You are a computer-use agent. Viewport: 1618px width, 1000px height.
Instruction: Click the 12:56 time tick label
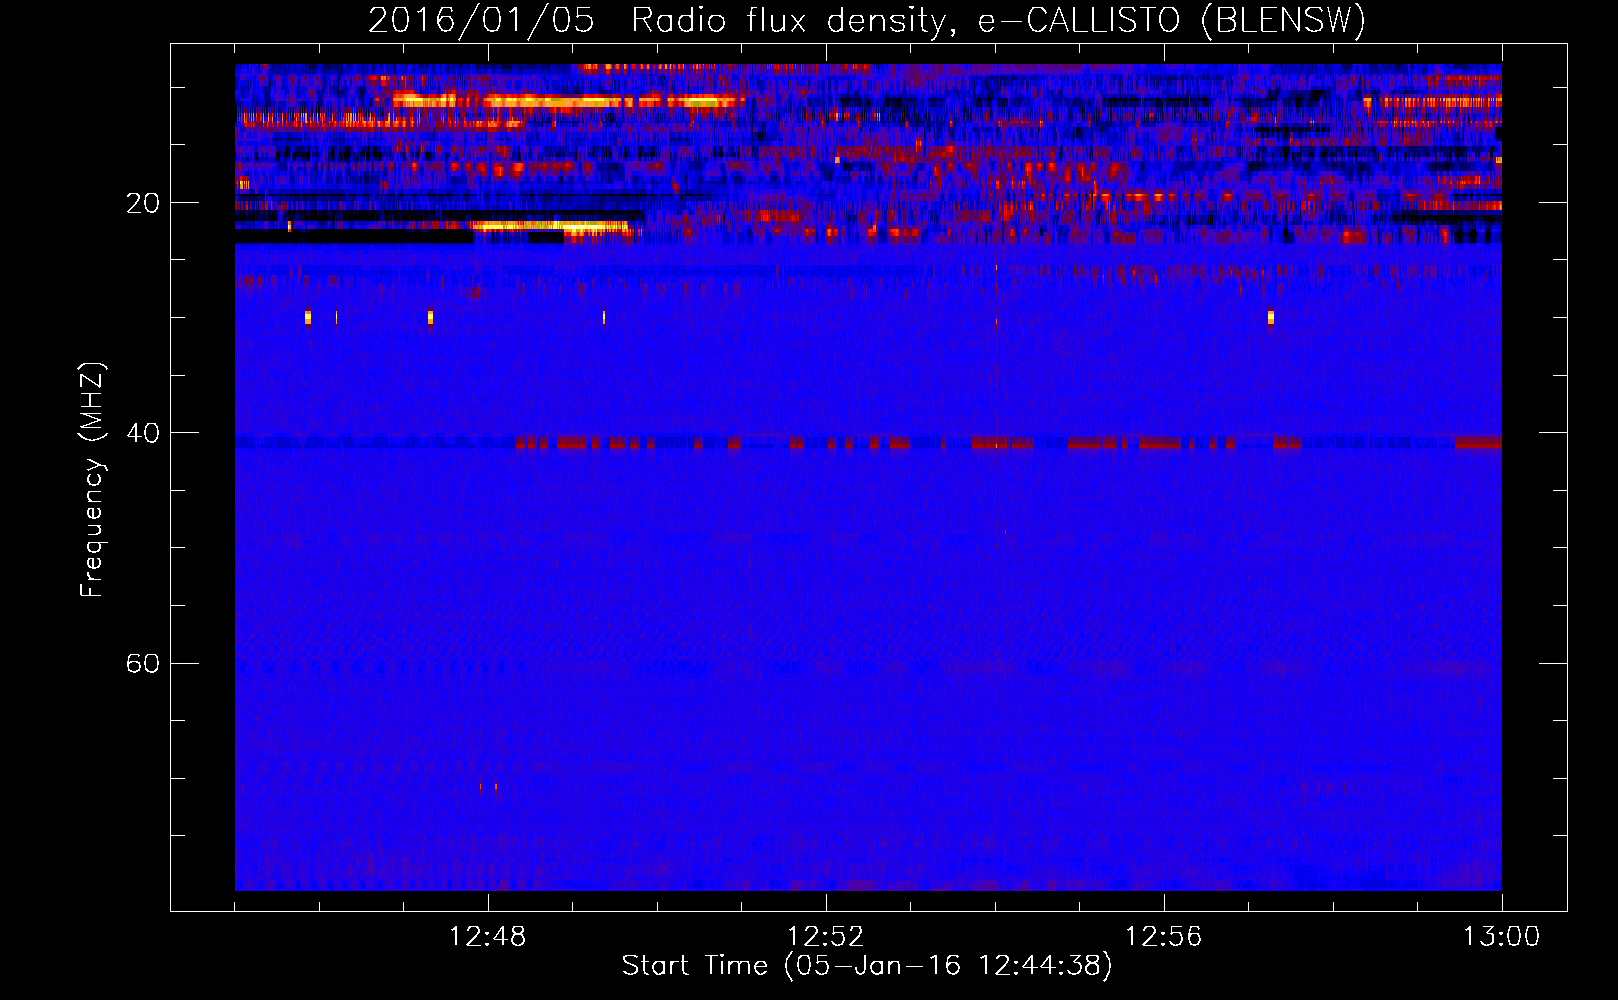1164,937
